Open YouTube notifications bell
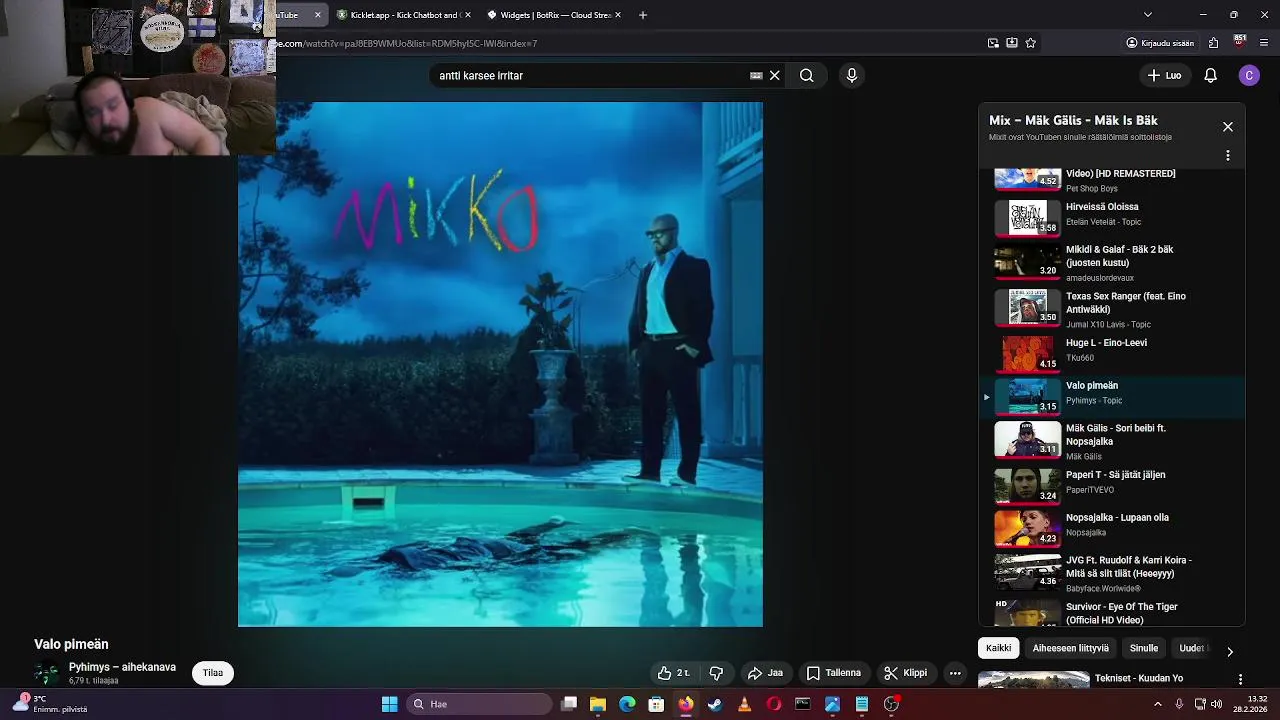 pos(1210,75)
